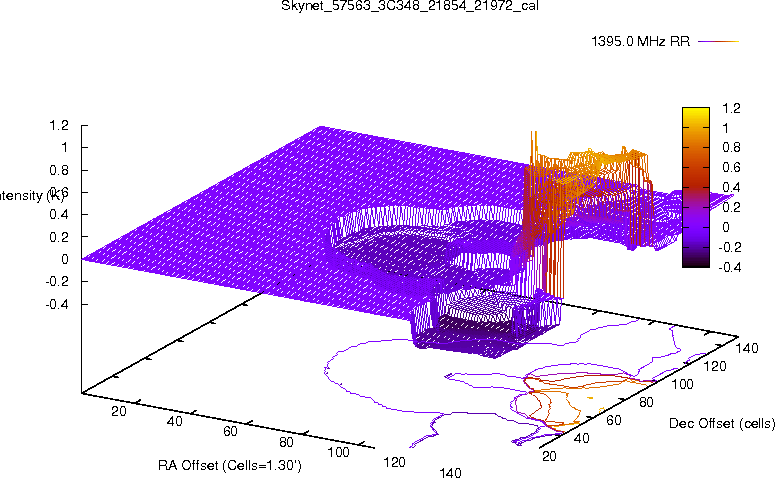Click the color bar tick label 0.2

pyautogui.click(x=731, y=208)
